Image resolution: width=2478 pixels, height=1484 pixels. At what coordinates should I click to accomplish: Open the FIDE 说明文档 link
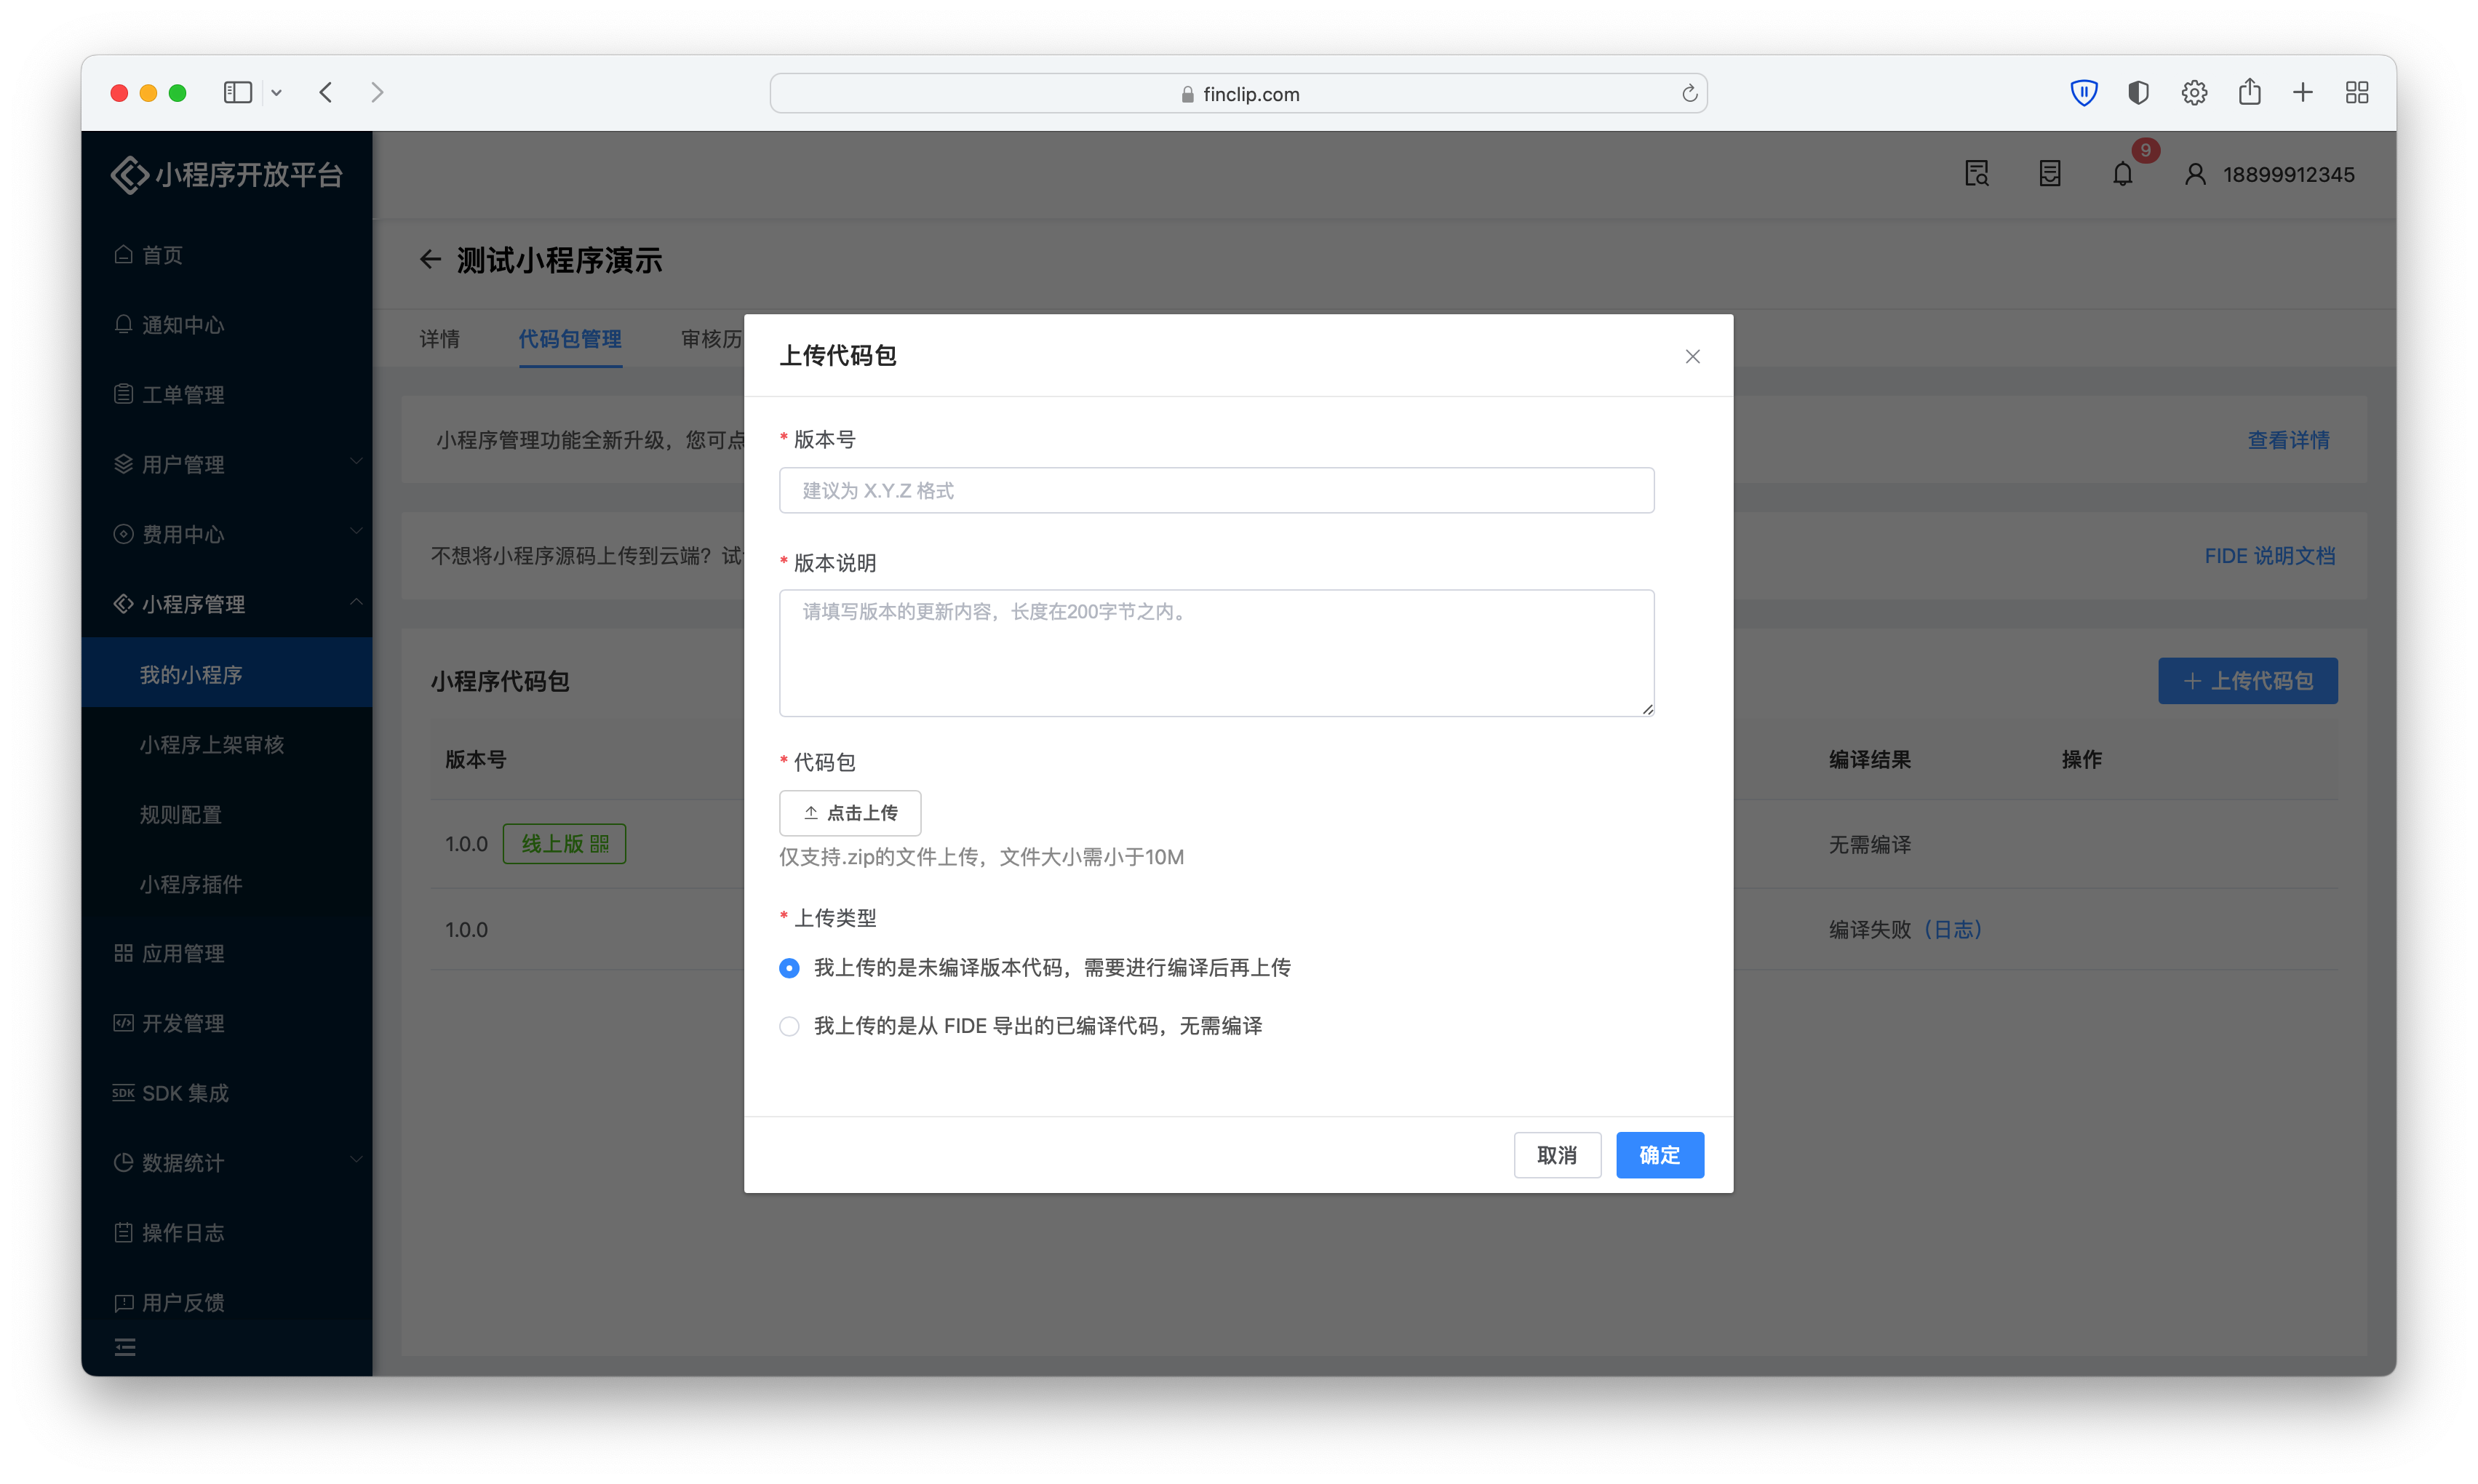point(2269,556)
